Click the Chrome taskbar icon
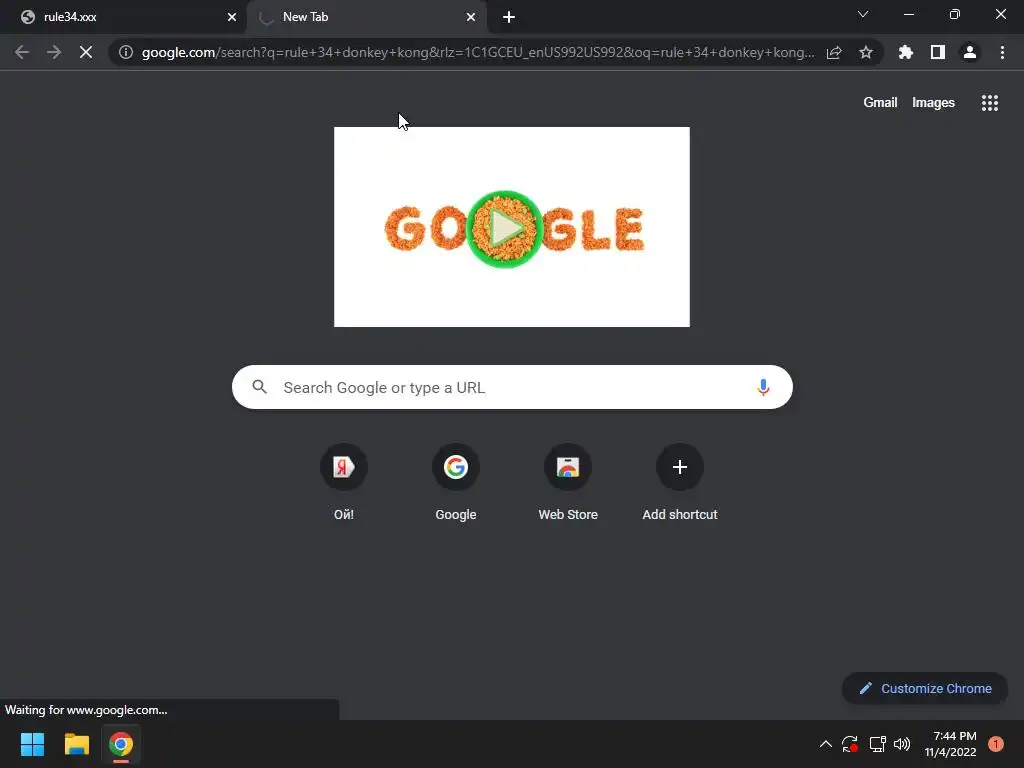 (121, 744)
